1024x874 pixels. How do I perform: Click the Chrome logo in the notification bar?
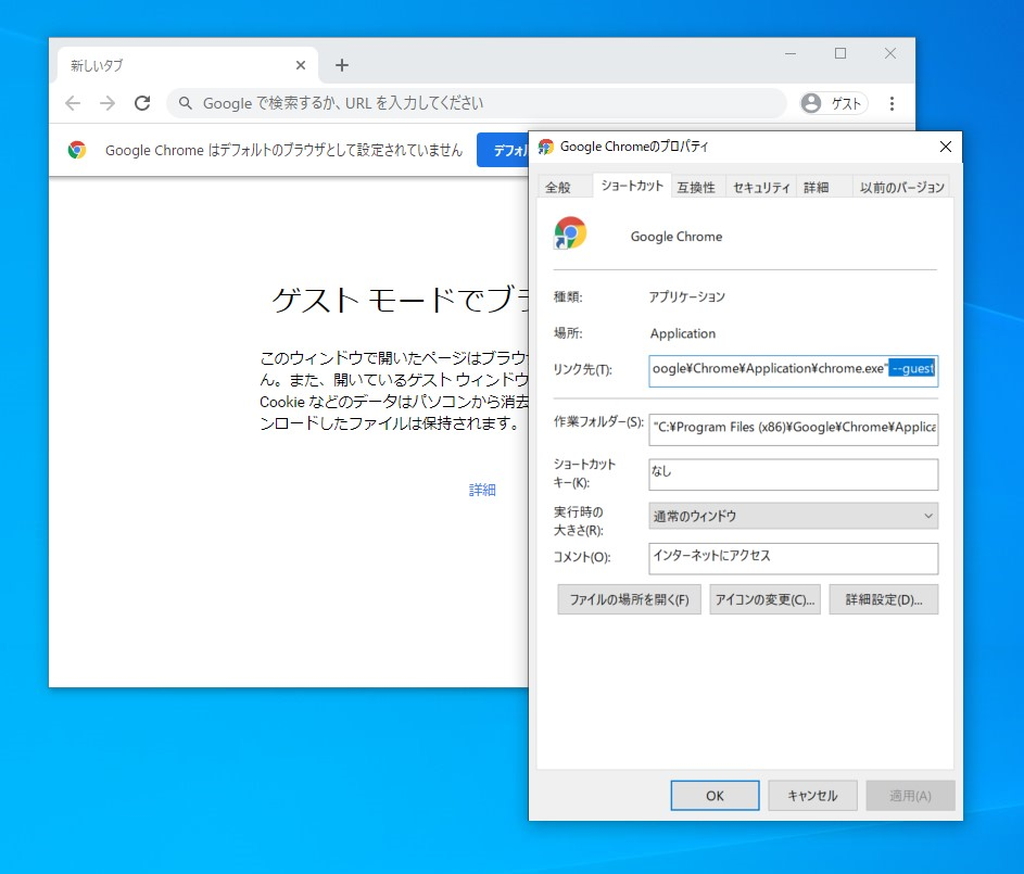77,150
